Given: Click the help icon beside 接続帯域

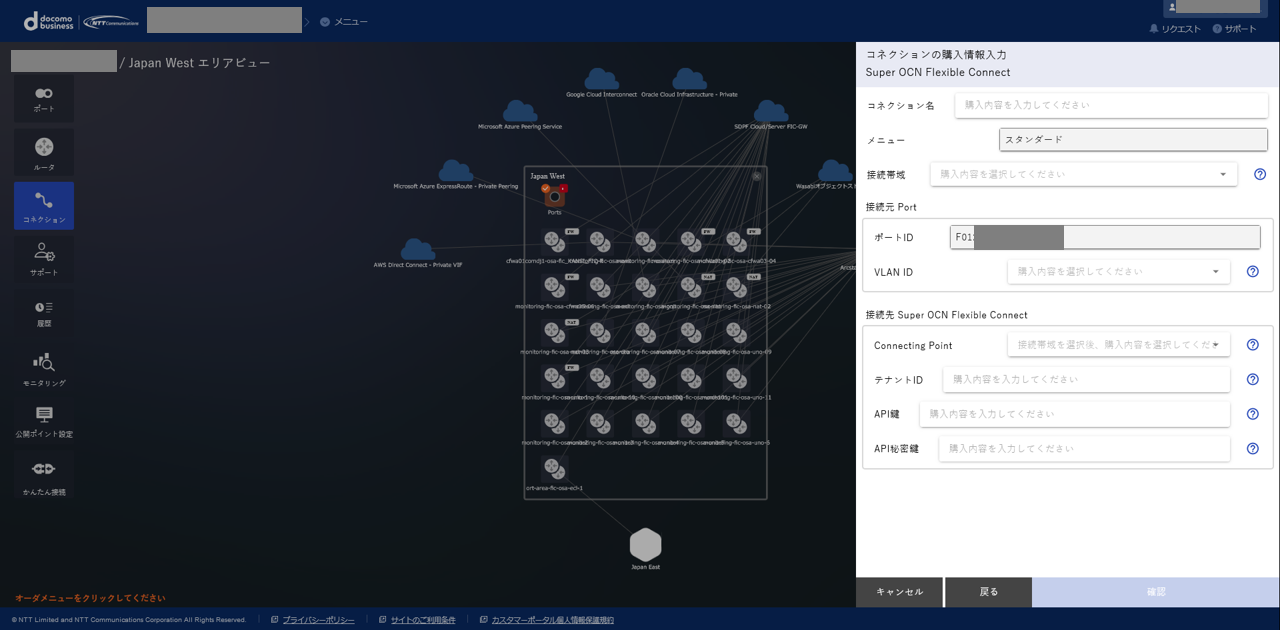Looking at the screenshot, I should tap(1260, 174).
